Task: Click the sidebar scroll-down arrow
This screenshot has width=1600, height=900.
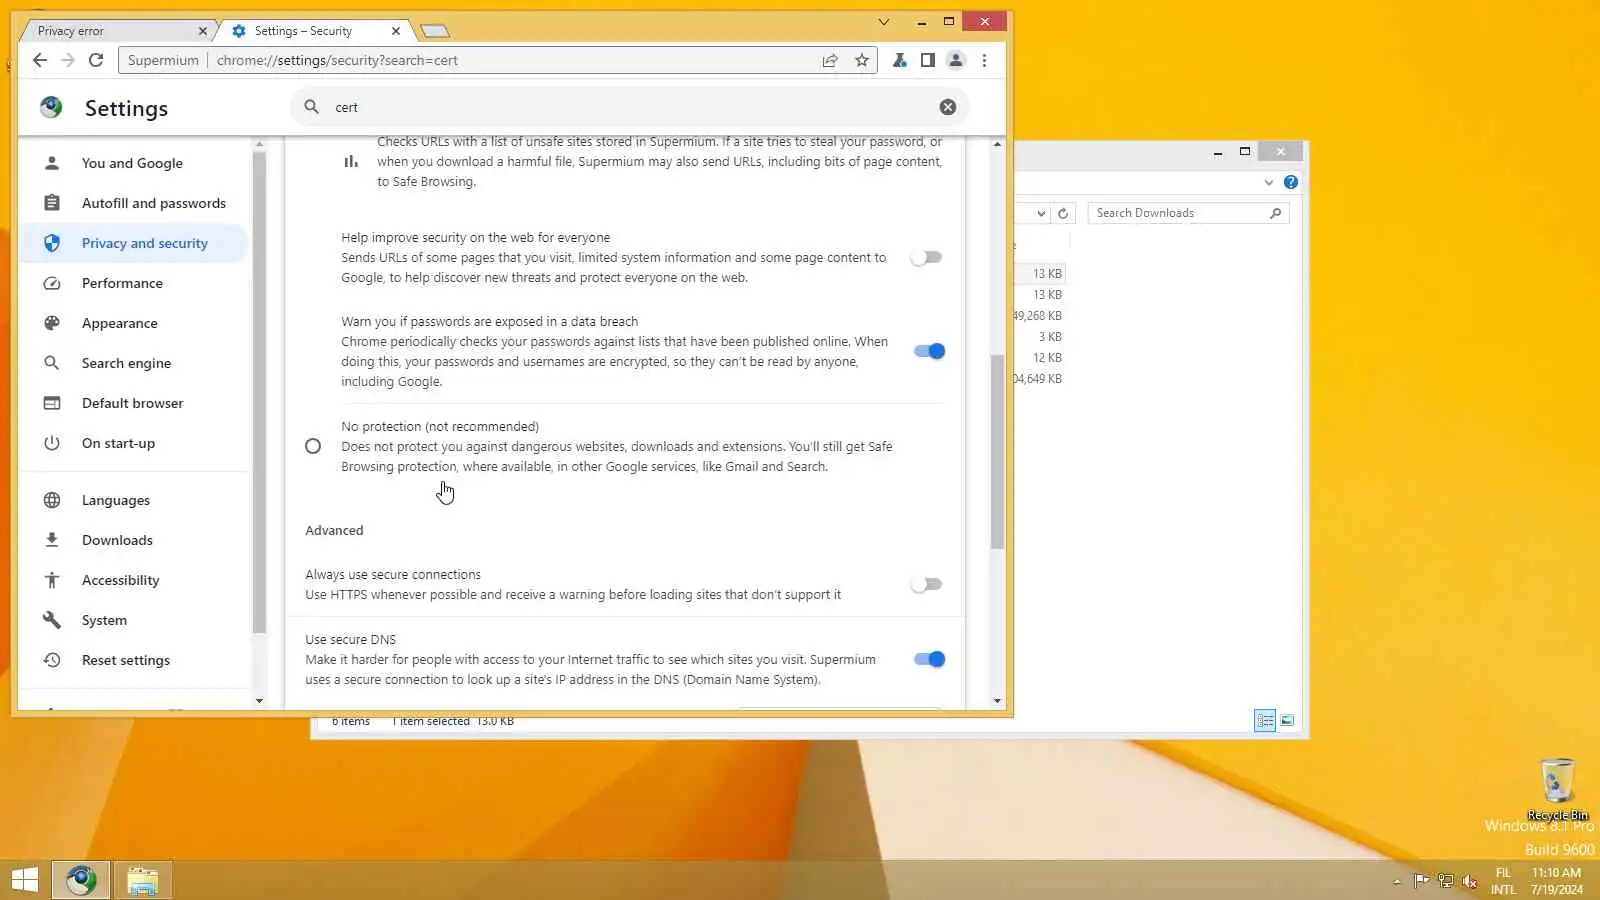Action: 259,701
